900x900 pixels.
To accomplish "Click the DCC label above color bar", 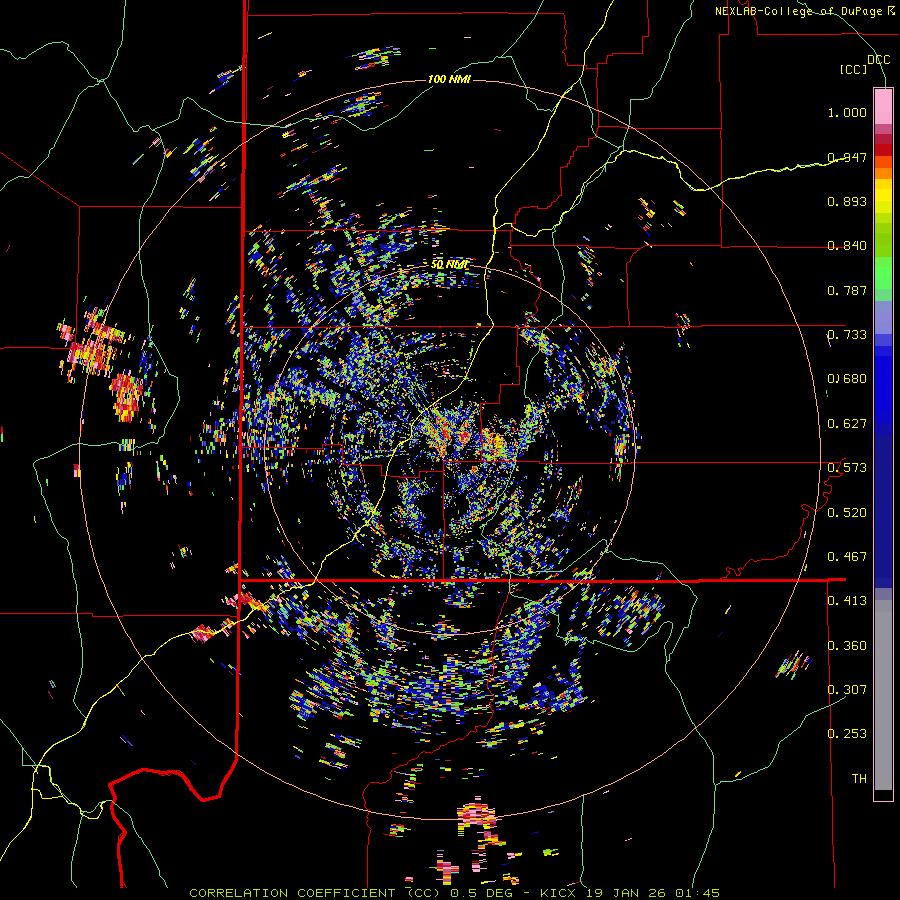I will (x=878, y=60).
